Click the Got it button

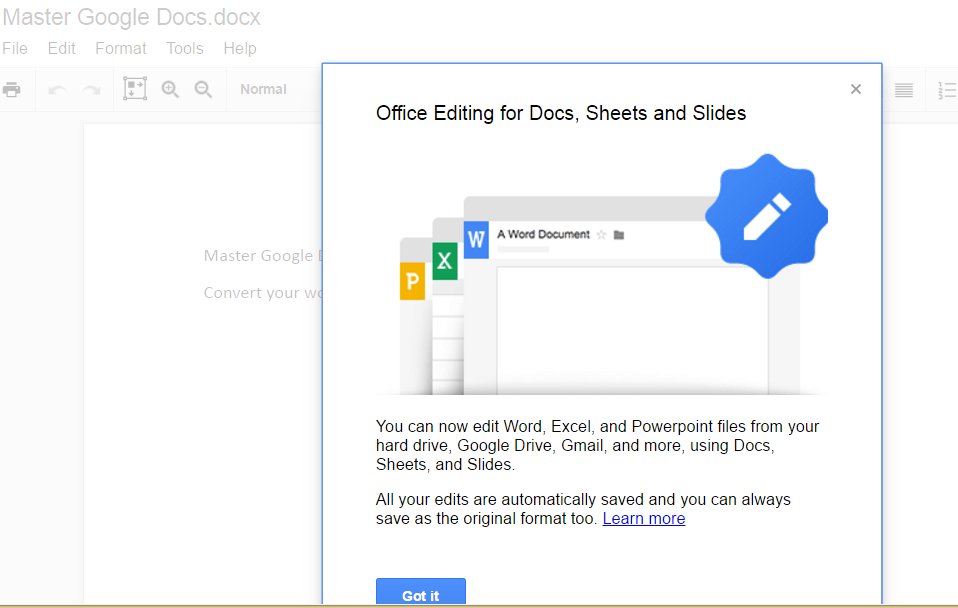pos(421,592)
